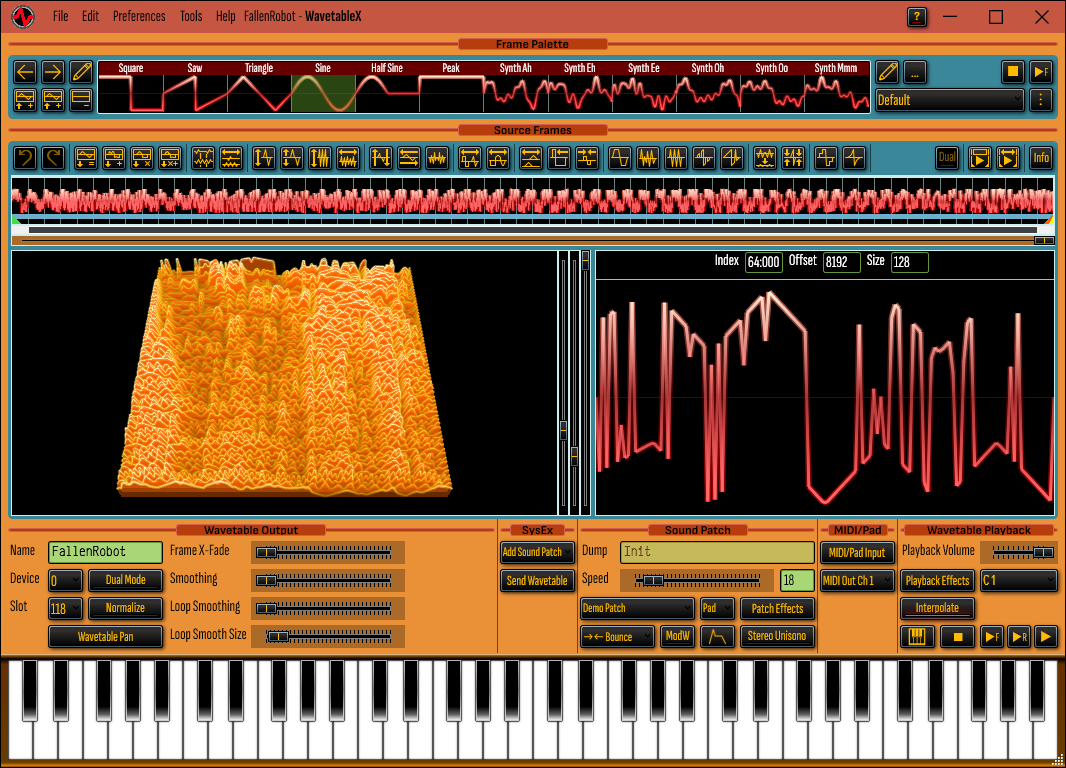Click the Info button in Source Frames toolbar
The height and width of the screenshot is (768, 1066).
1041,158
